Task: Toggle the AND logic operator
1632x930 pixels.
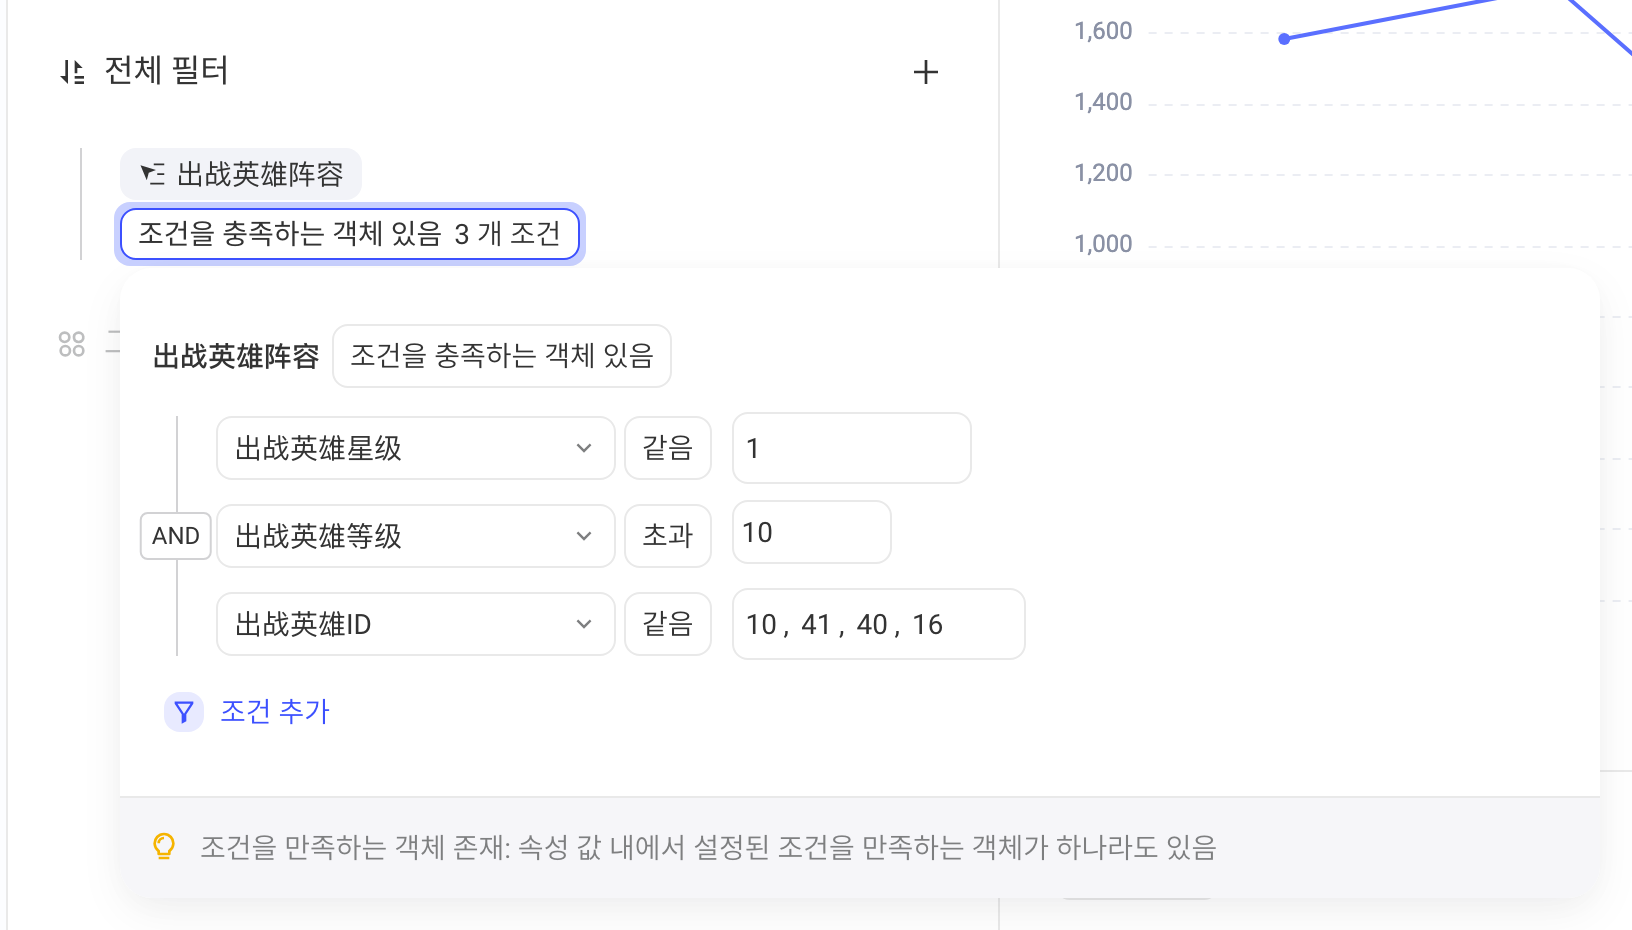Action: coord(176,536)
